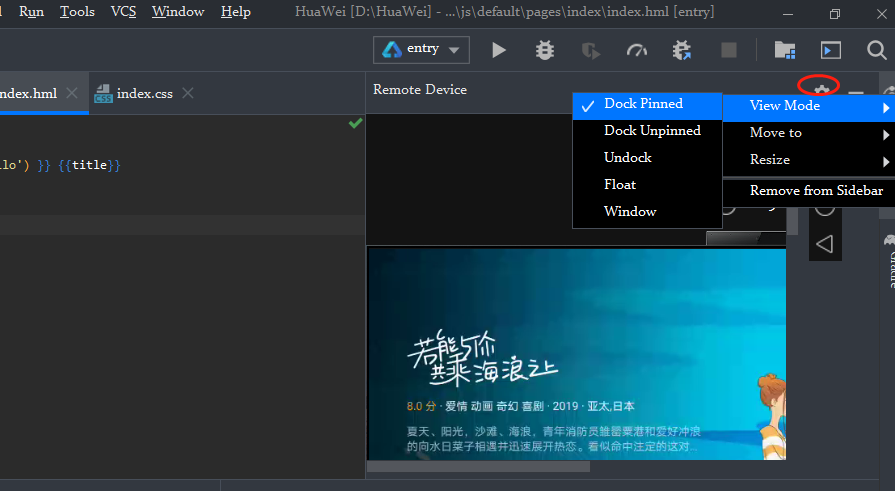Open the entry run configuration dropdown
This screenshot has height=491, width=895.
(x=421, y=50)
